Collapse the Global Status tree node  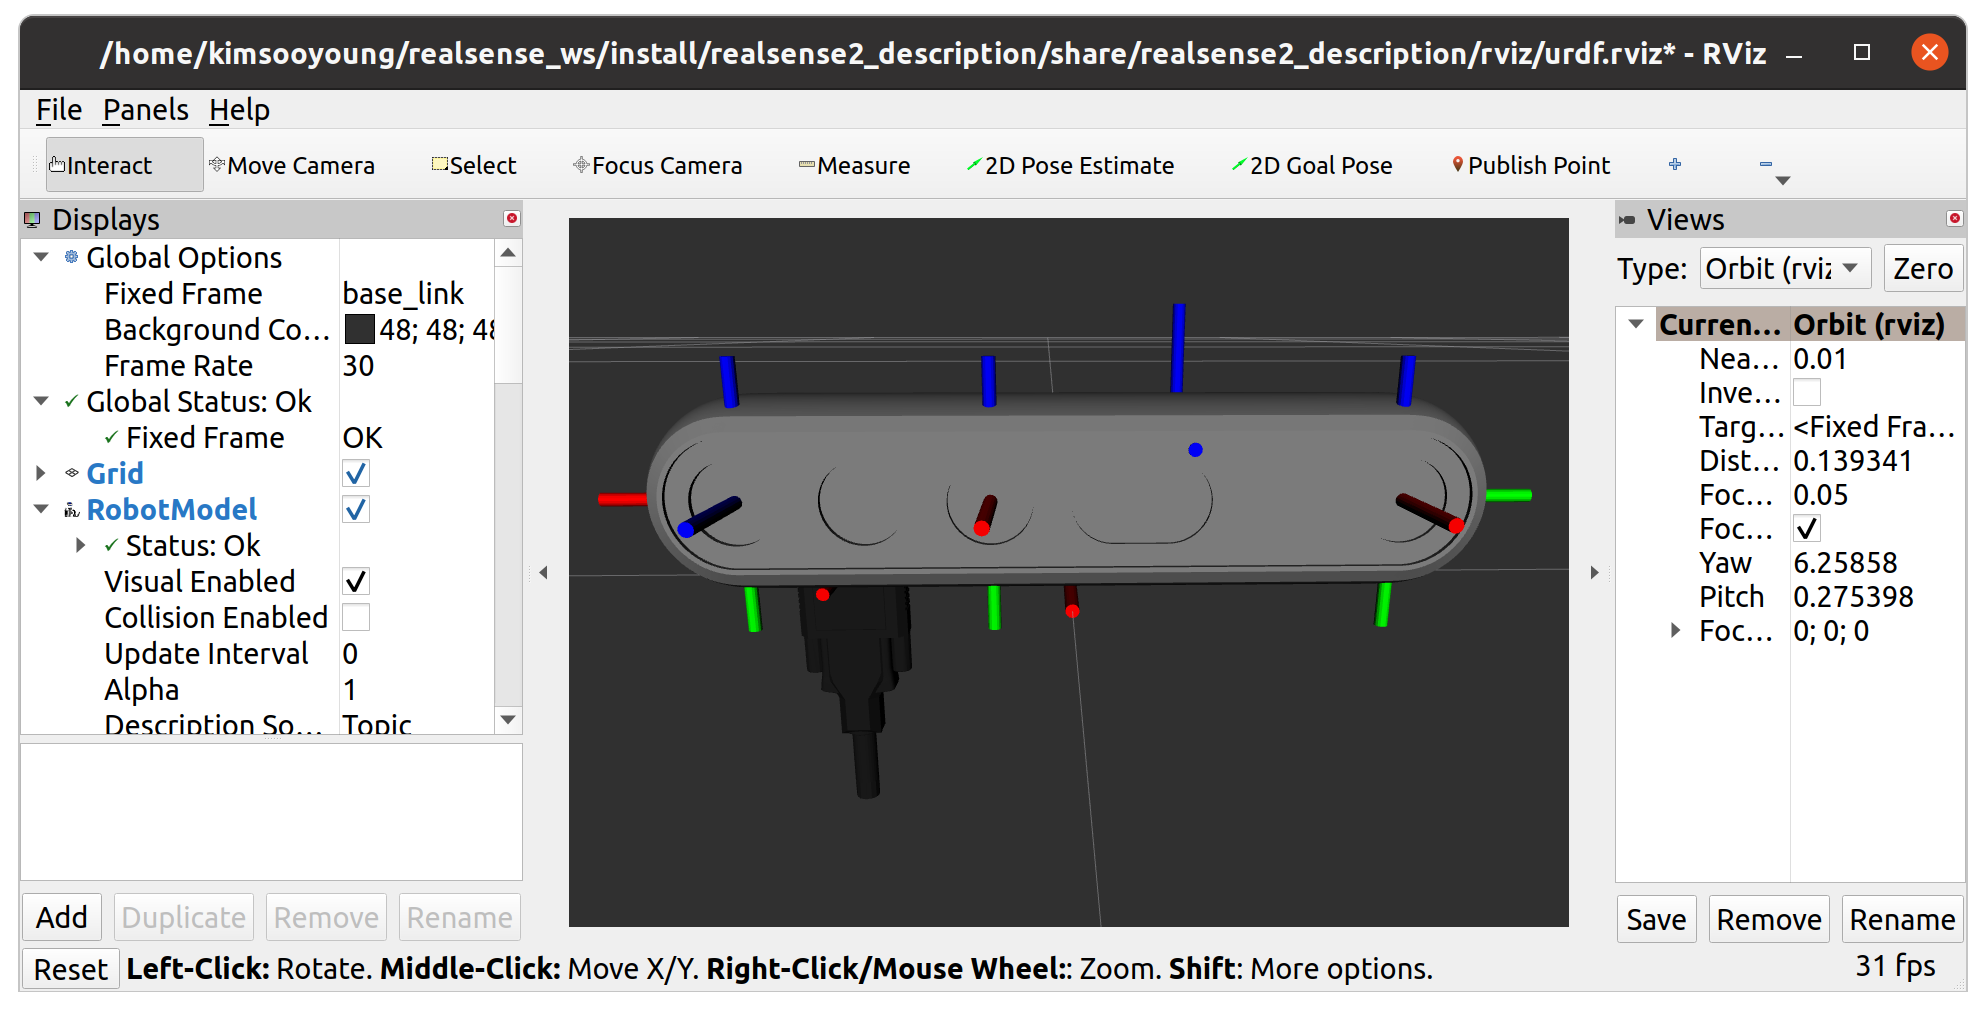pyautogui.click(x=41, y=401)
